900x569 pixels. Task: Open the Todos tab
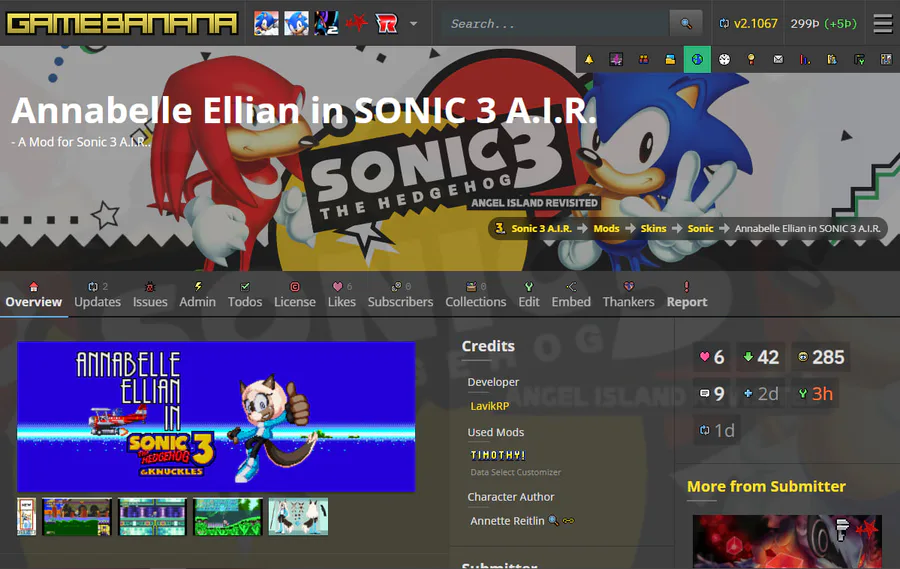[x=245, y=295]
